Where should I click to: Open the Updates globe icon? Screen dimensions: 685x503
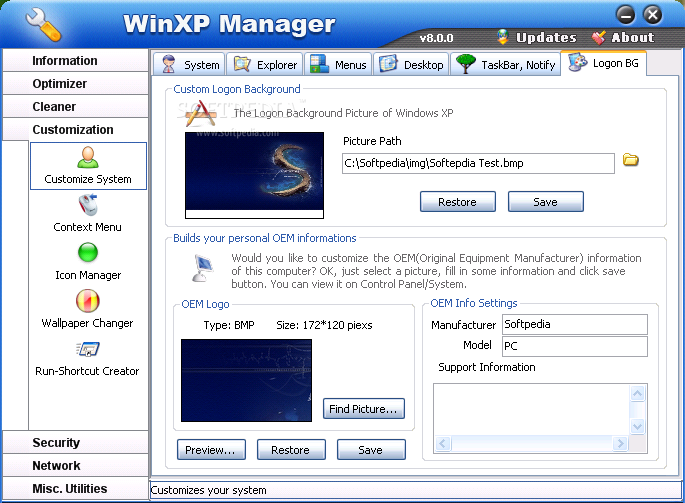pos(503,37)
